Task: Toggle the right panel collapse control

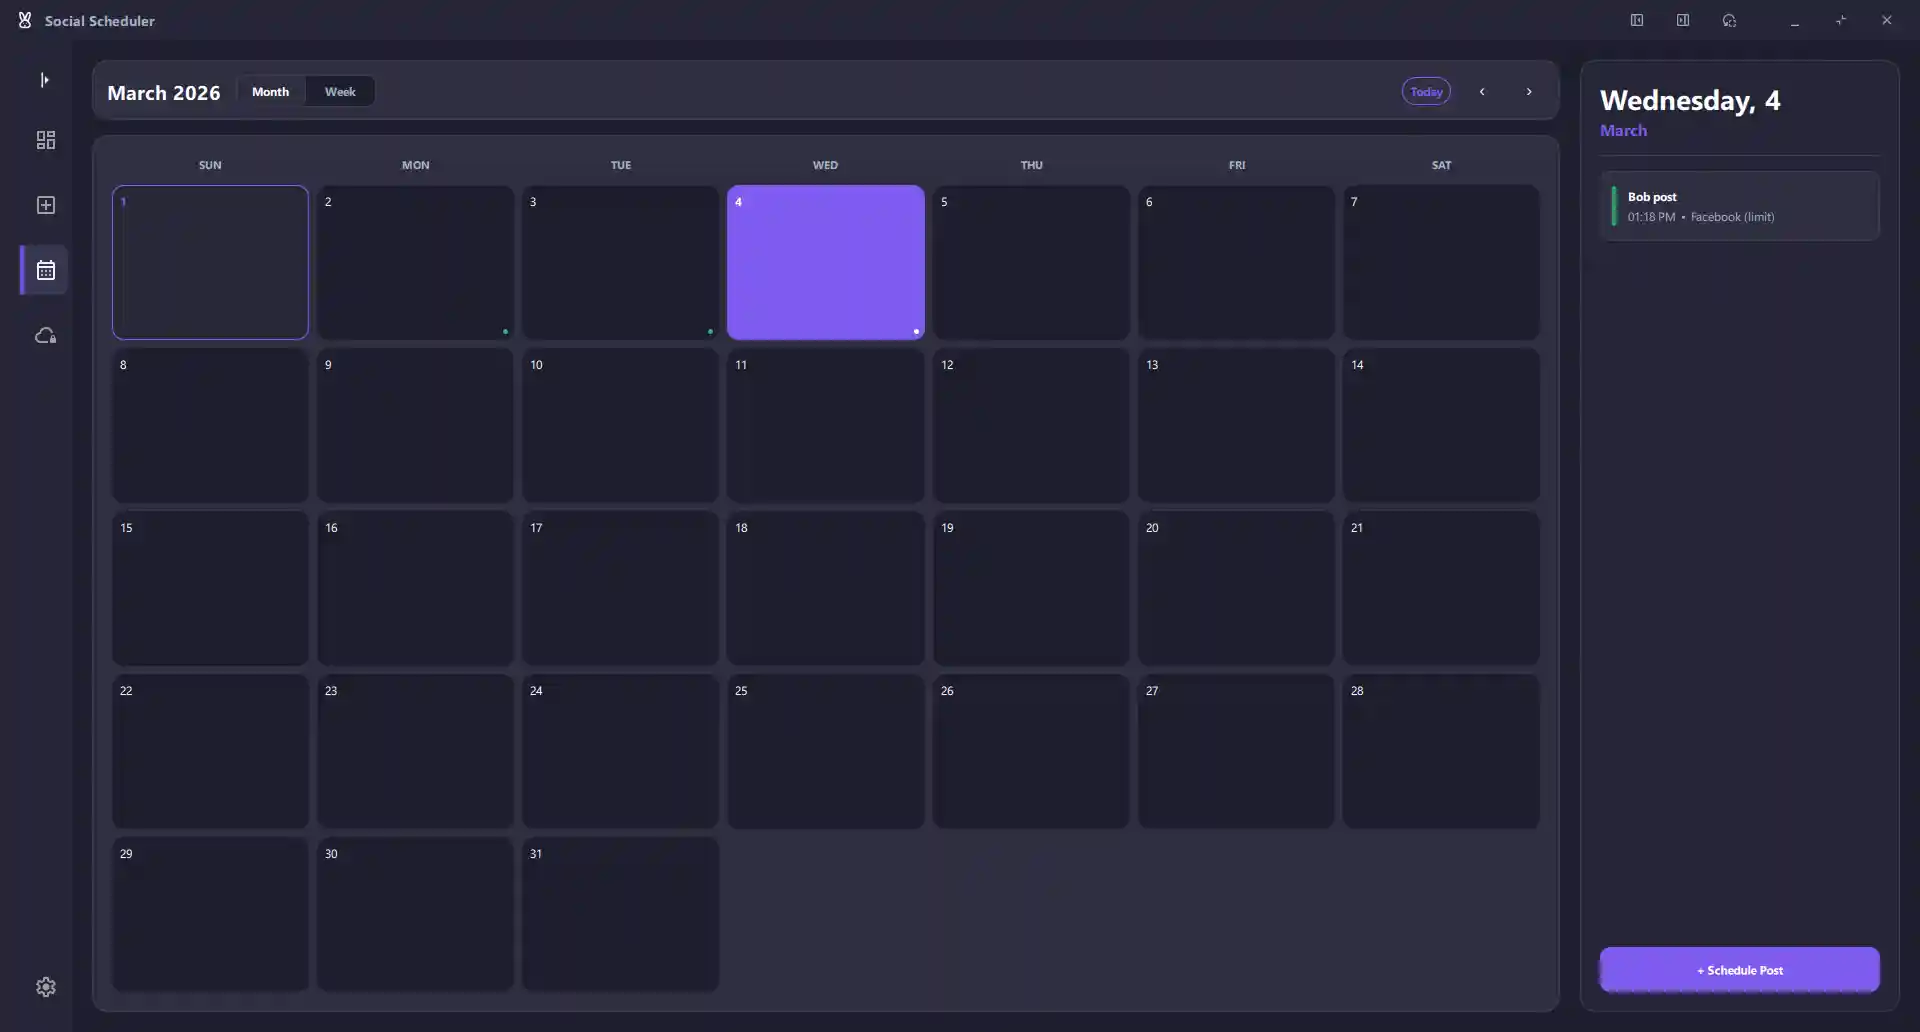Action: [1683, 20]
